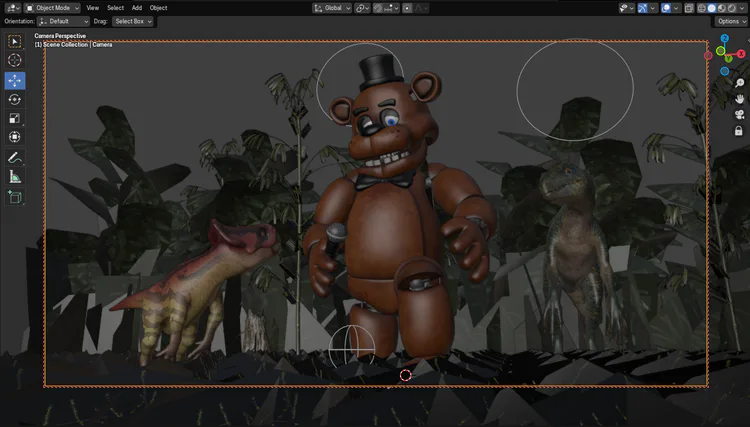Click the zoom view magnifier icon
The width and height of the screenshot is (750, 427).
(739, 83)
